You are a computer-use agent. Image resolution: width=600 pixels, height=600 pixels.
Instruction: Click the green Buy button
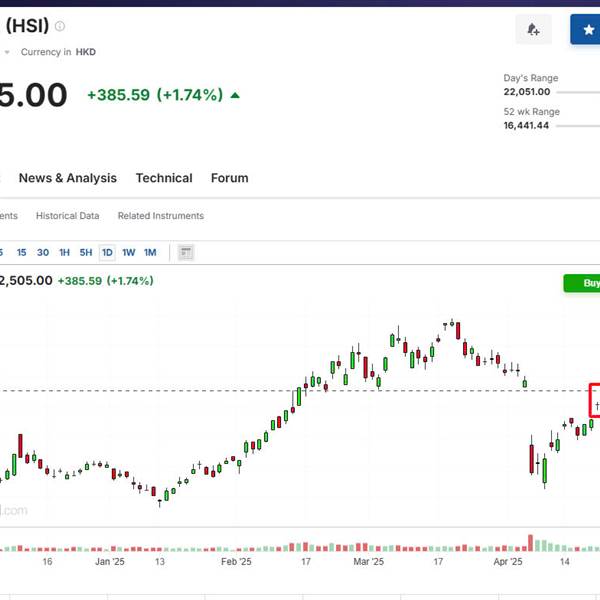pos(582,283)
